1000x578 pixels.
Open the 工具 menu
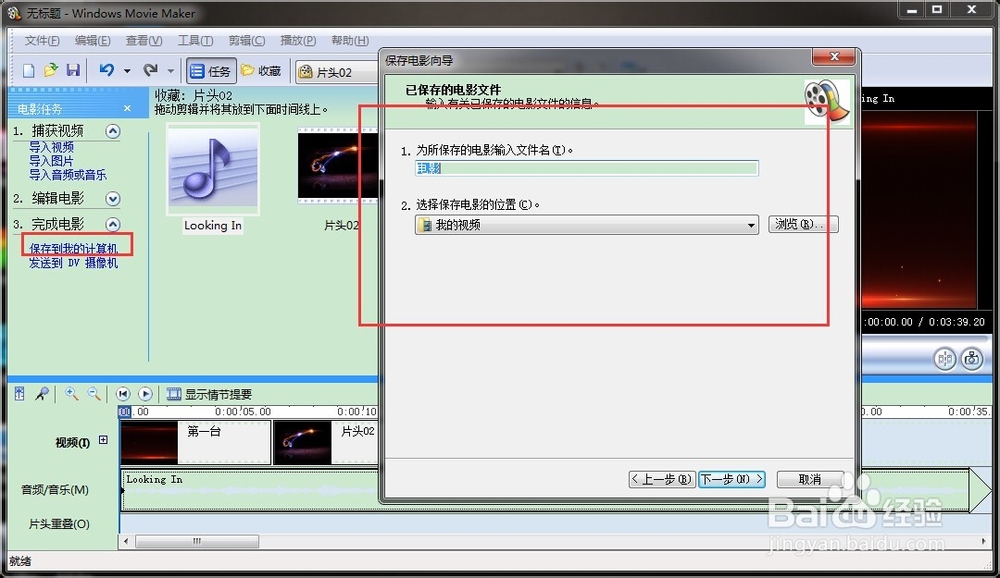click(x=195, y=41)
